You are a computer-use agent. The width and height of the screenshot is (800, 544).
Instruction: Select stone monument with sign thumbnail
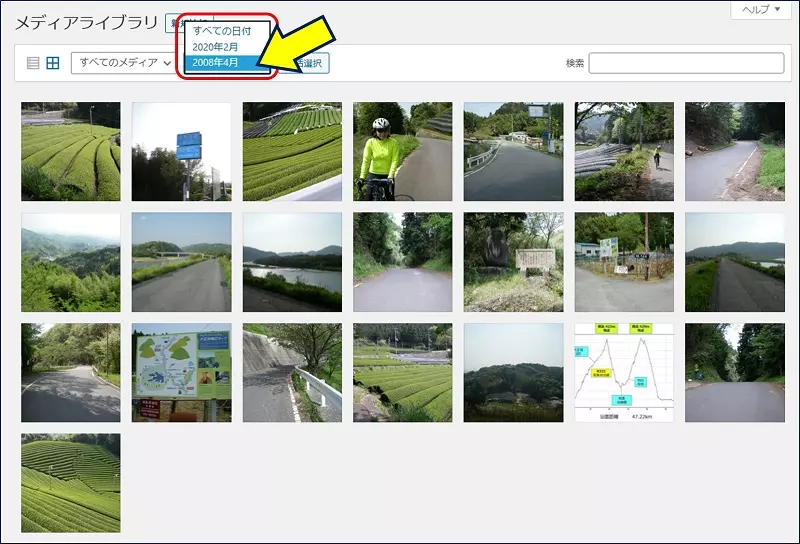[x=513, y=262]
